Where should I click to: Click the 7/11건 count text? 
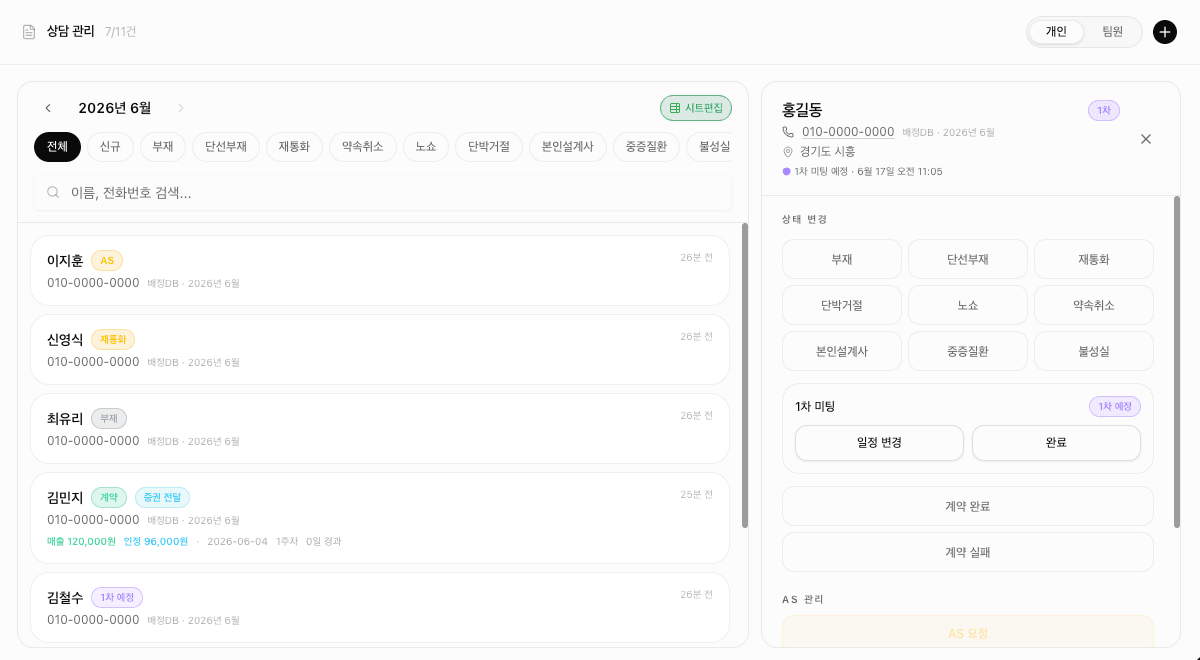point(121,32)
